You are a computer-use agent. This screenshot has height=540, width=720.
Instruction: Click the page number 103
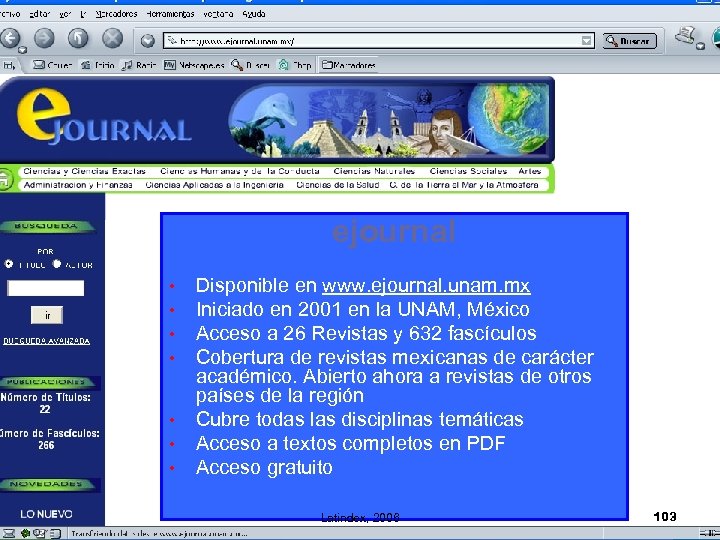(x=664, y=517)
